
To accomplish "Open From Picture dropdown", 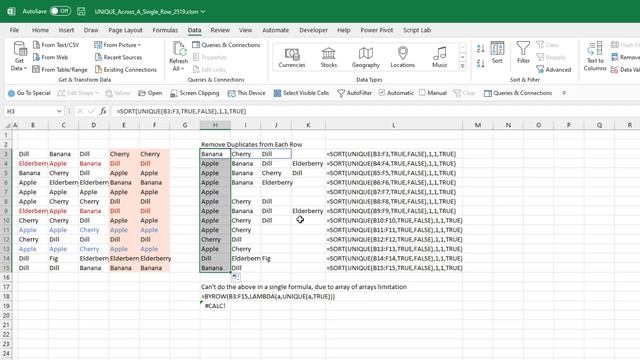I will click(118, 45).
